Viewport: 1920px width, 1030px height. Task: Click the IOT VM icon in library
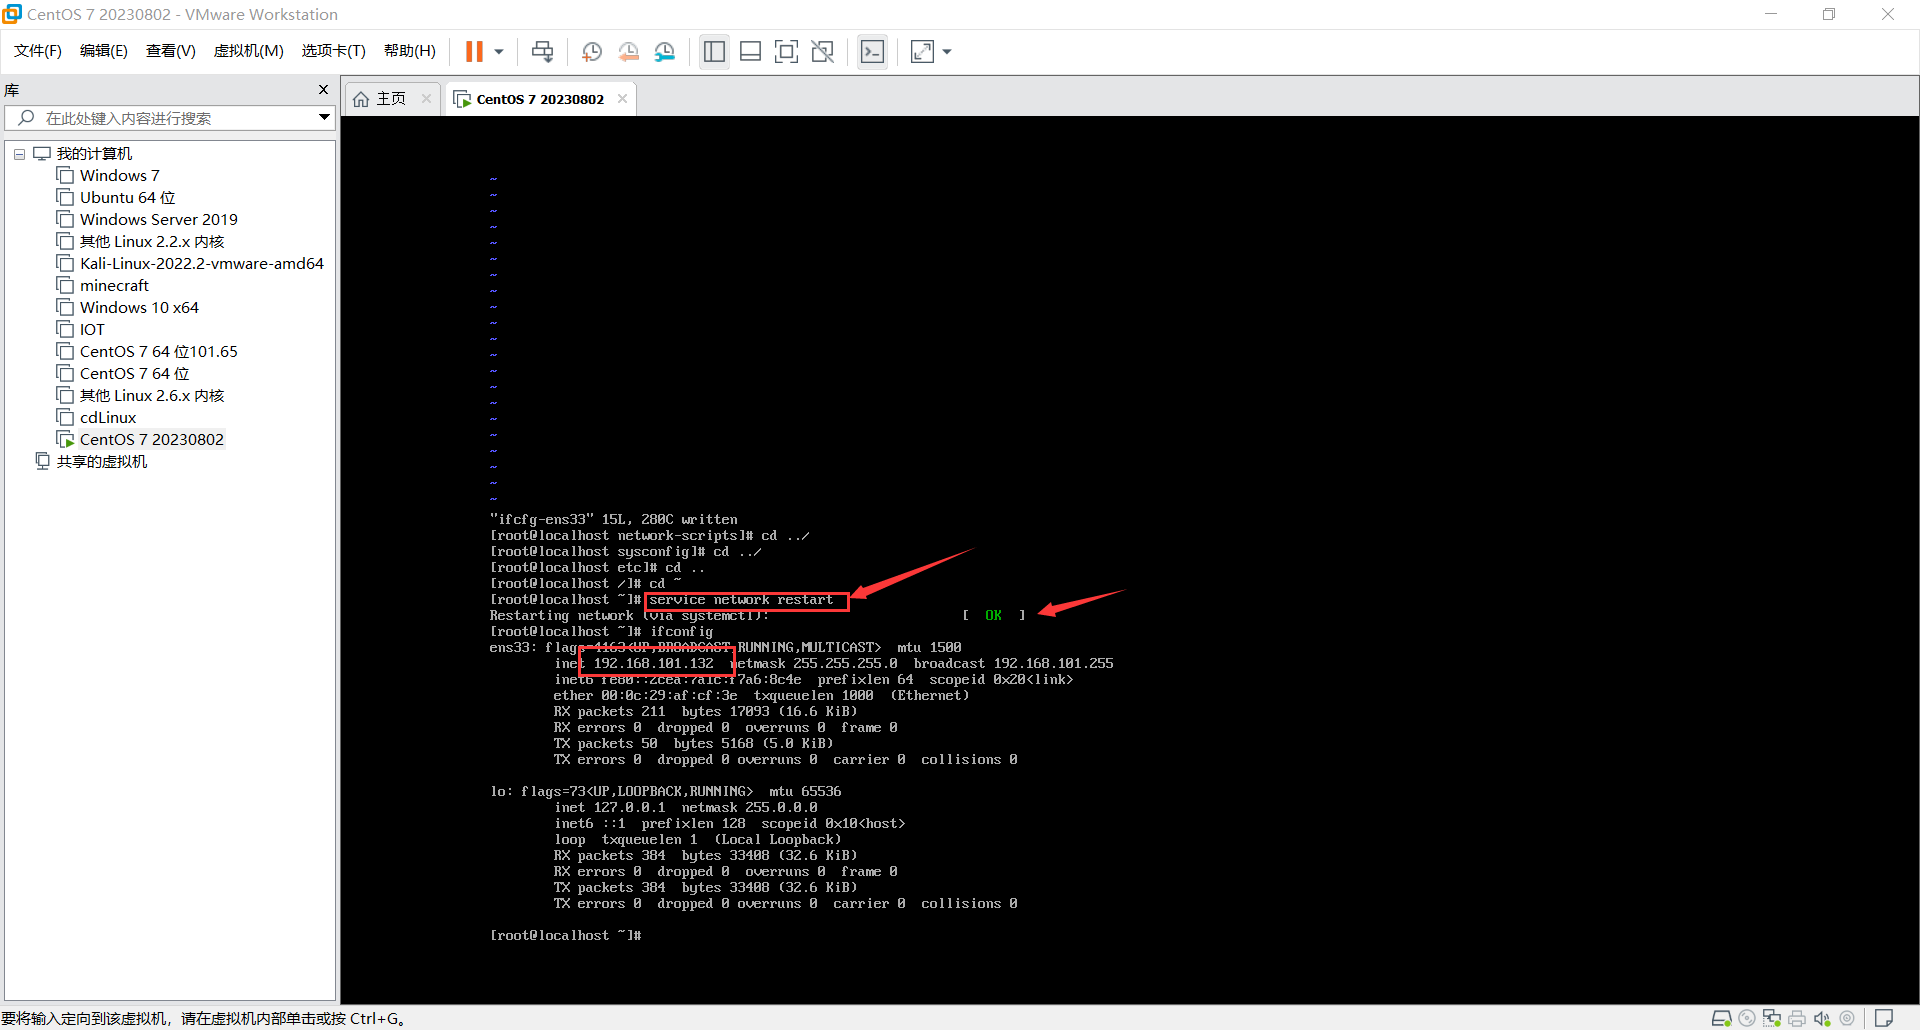[65, 330]
